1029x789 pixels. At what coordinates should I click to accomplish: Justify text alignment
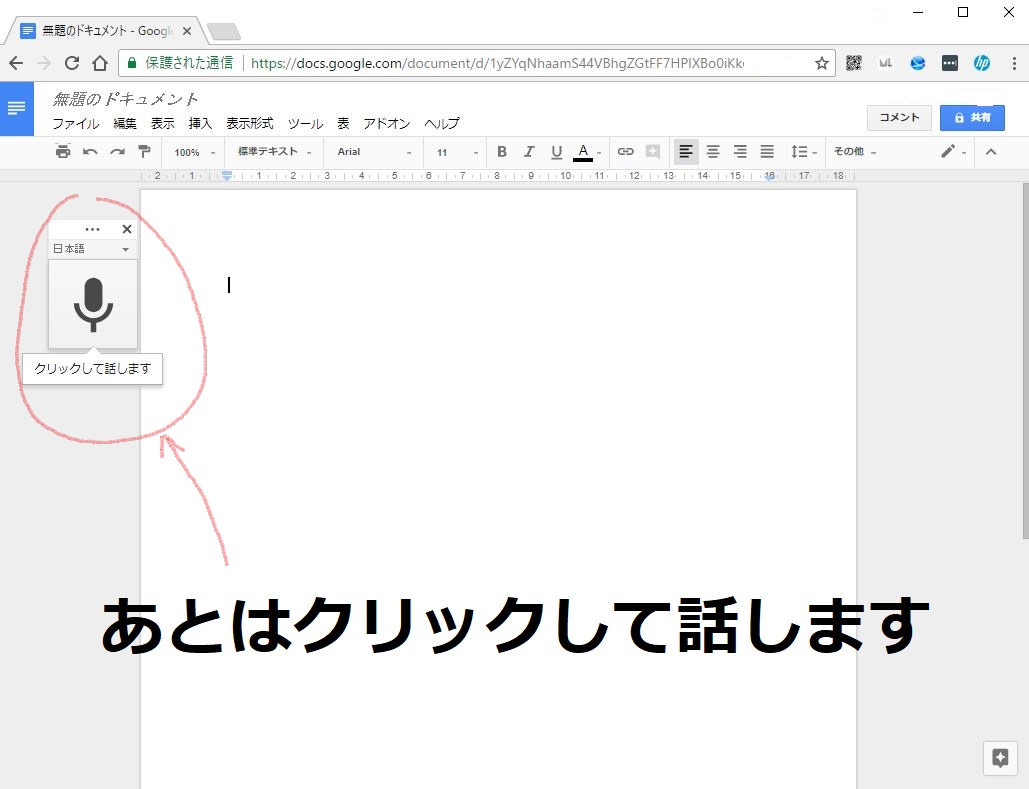(767, 152)
